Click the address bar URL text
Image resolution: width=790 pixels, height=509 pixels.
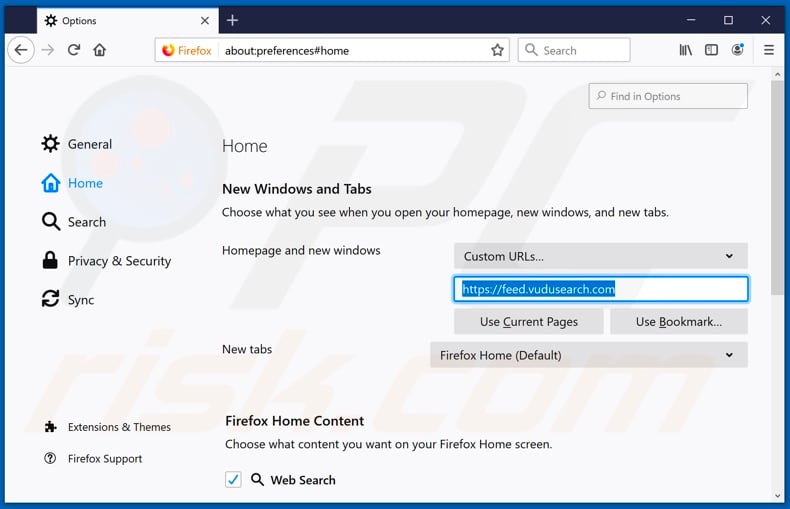click(287, 50)
